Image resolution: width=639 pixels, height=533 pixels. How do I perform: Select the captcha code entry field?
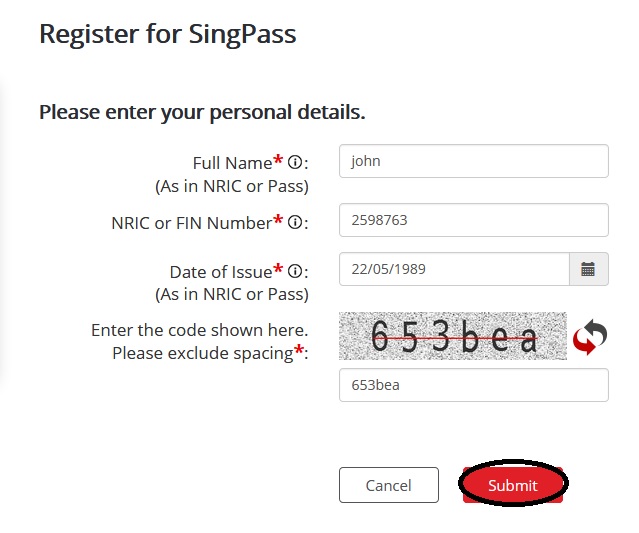point(474,385)
